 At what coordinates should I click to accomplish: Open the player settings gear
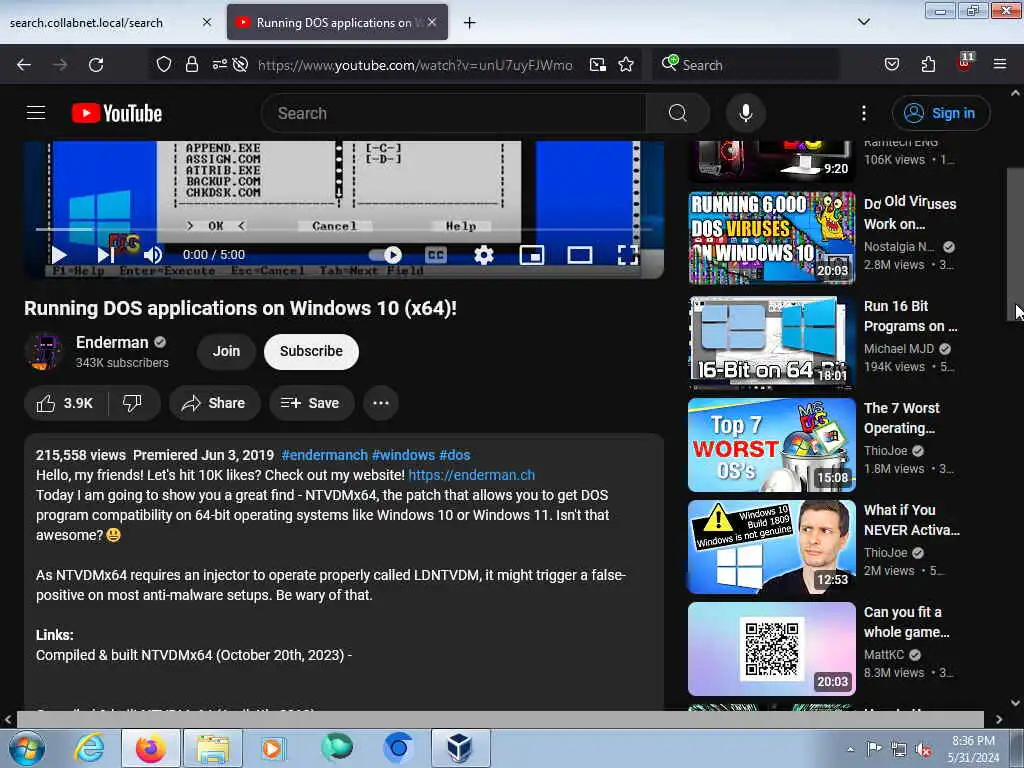(483, 255)
